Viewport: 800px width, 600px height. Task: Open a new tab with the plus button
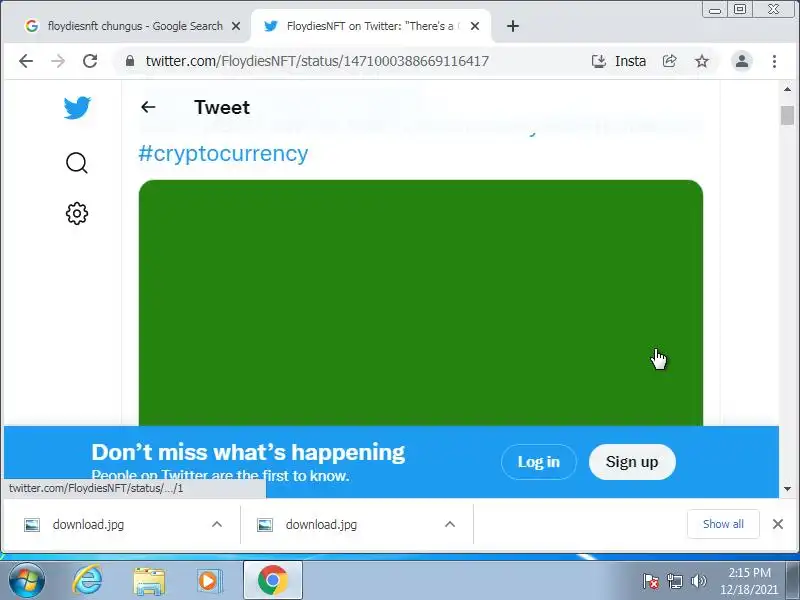(513, 26)
